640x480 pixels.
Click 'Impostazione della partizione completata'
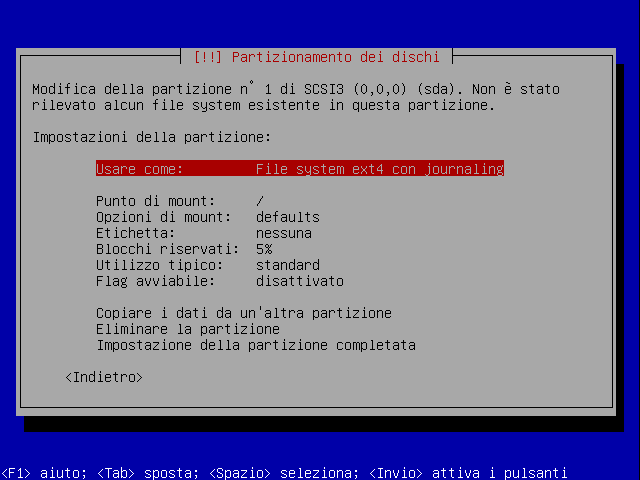point(256,345)
